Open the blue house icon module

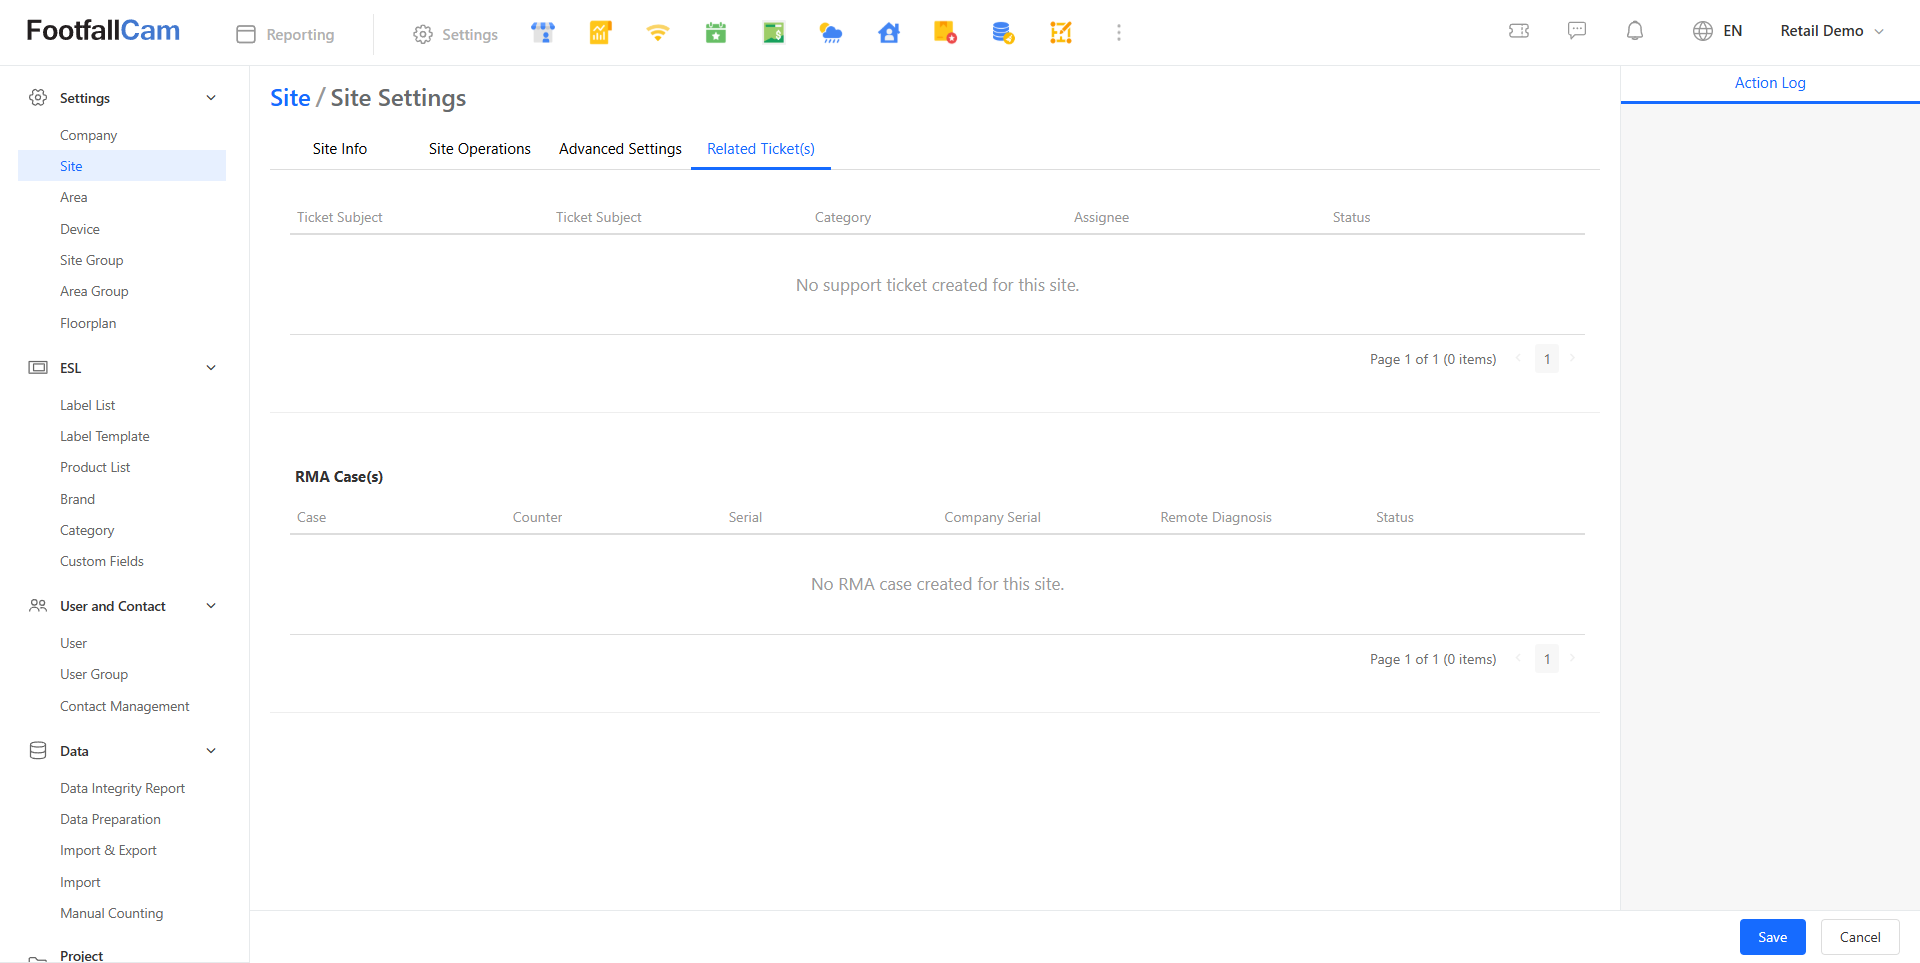889,33
